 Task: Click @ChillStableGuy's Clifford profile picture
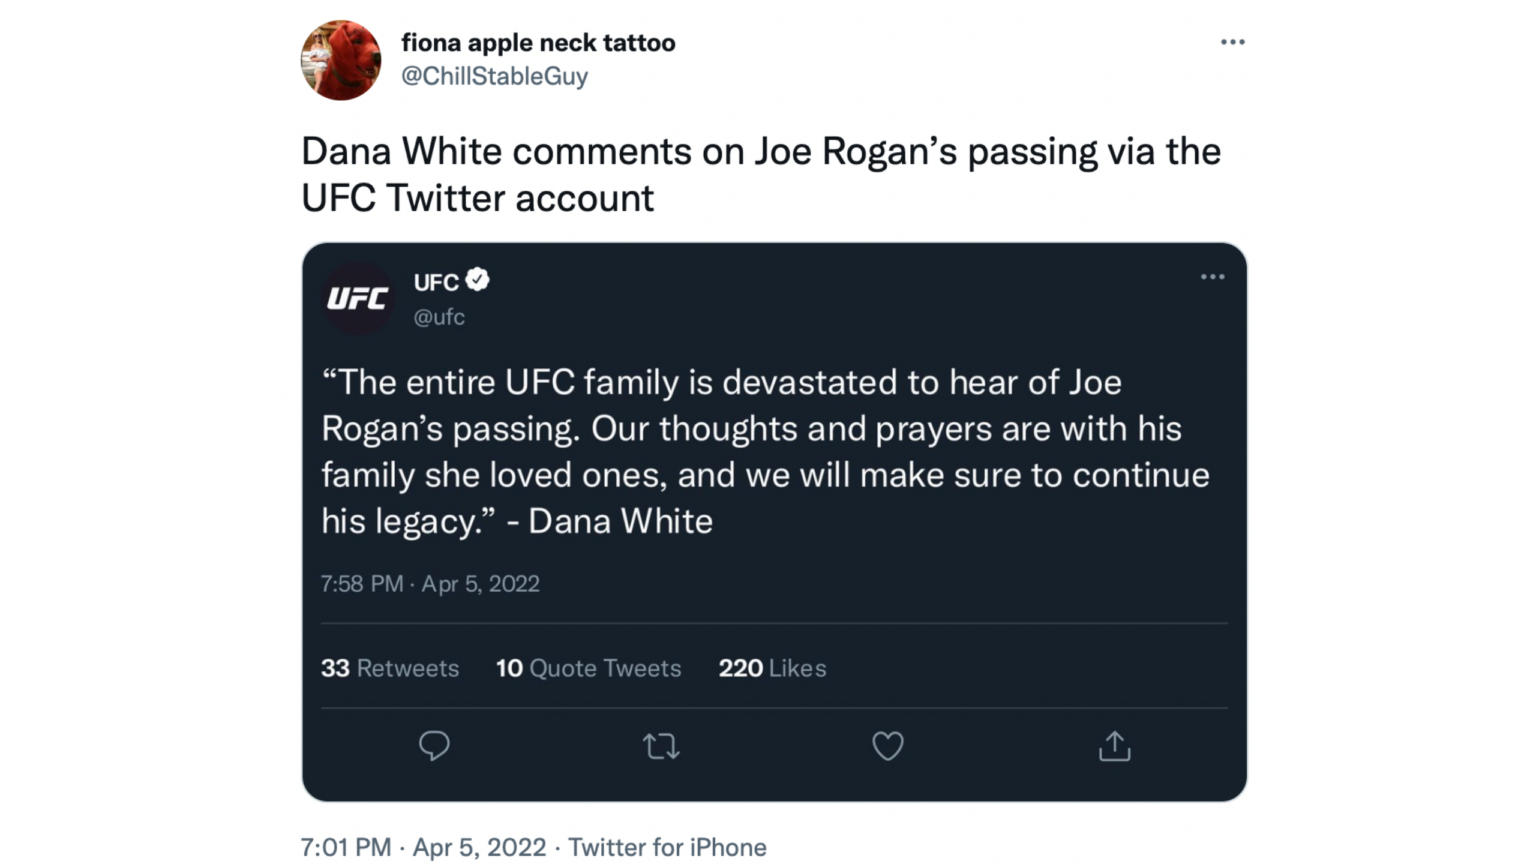coord(341,60)
